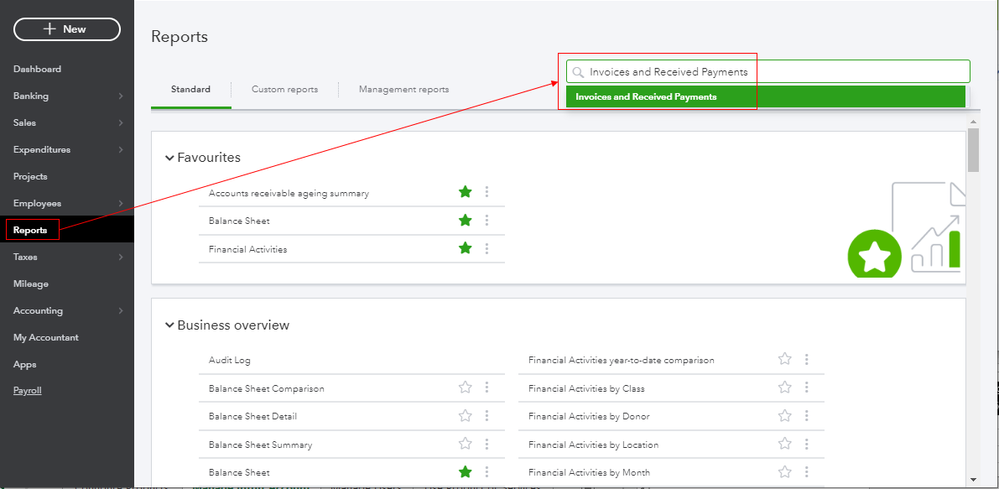Unfavourite the Financial Activities report star
Screen dimensions: 999x489
[465, 248]
